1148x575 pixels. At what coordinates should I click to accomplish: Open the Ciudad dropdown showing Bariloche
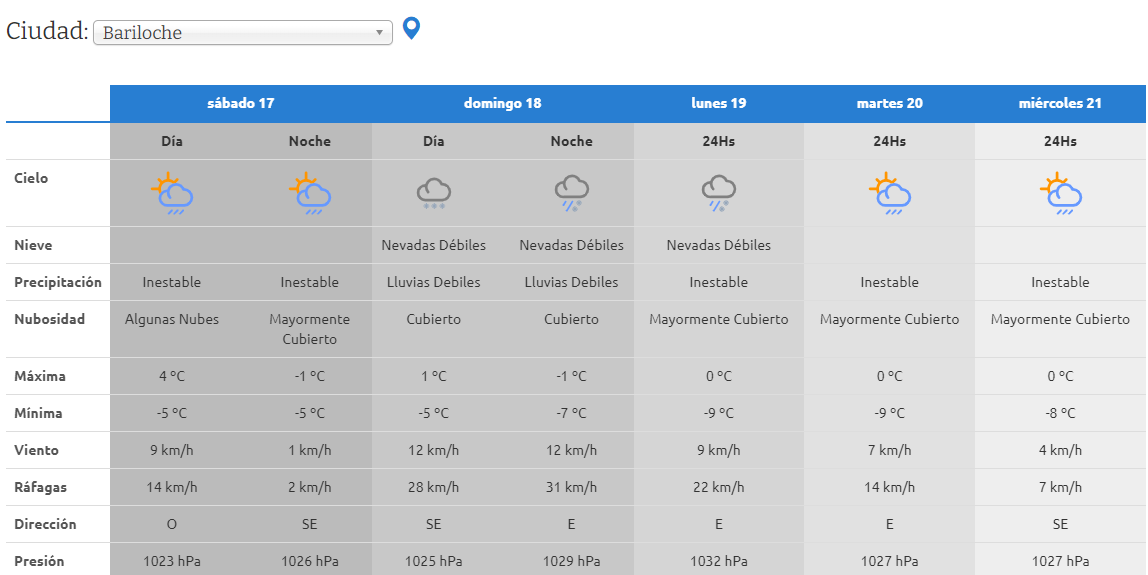(241, 33)
